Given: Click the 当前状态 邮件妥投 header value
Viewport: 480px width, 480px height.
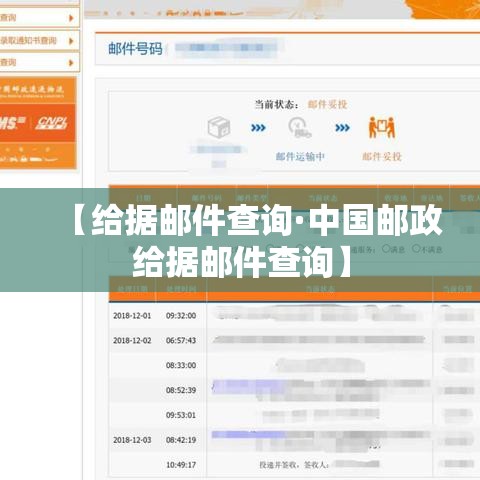Looking at the screenshot, I should [327, 104].
